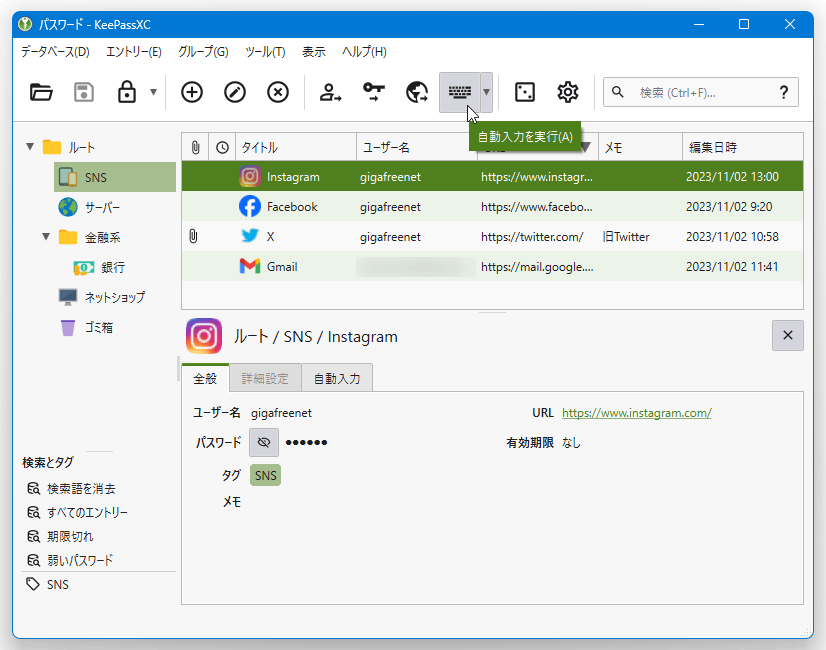The width and height of the screenshot is (826, 650).
Task: Click the 旧Twitter memo cell
Action: [x=626, y=237]
